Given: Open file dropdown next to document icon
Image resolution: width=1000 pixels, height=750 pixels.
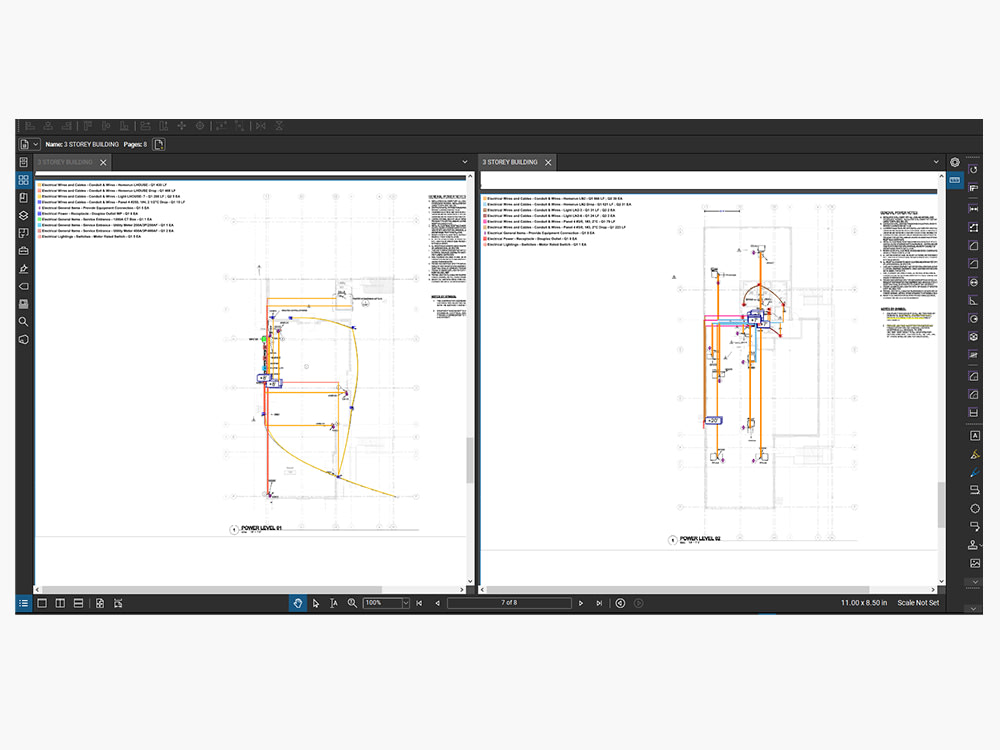Looking at the screenshot, I should 36,144.
